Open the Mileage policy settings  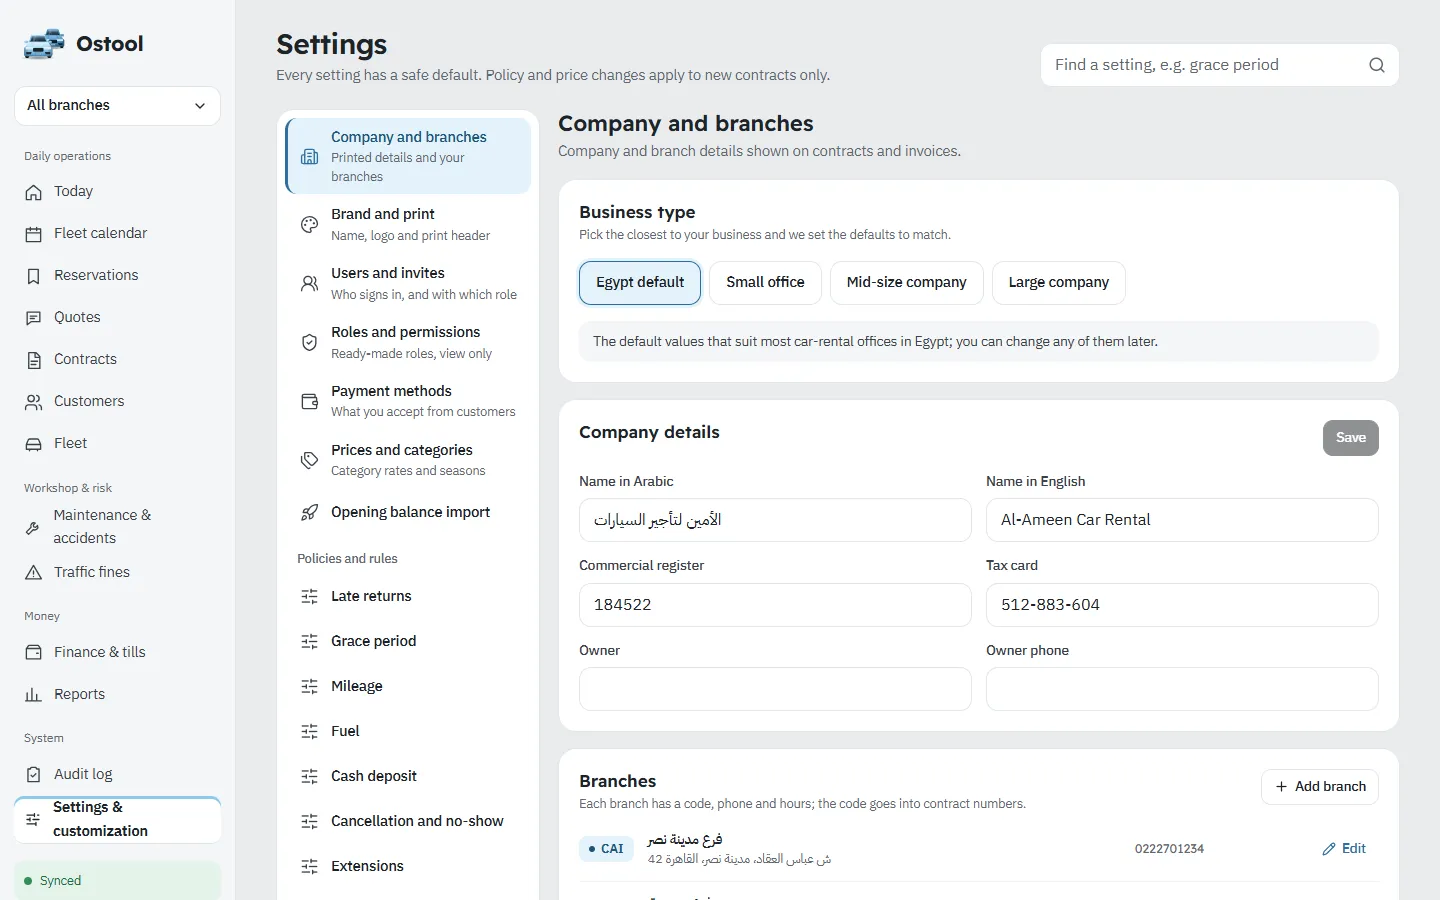(408, 687)
